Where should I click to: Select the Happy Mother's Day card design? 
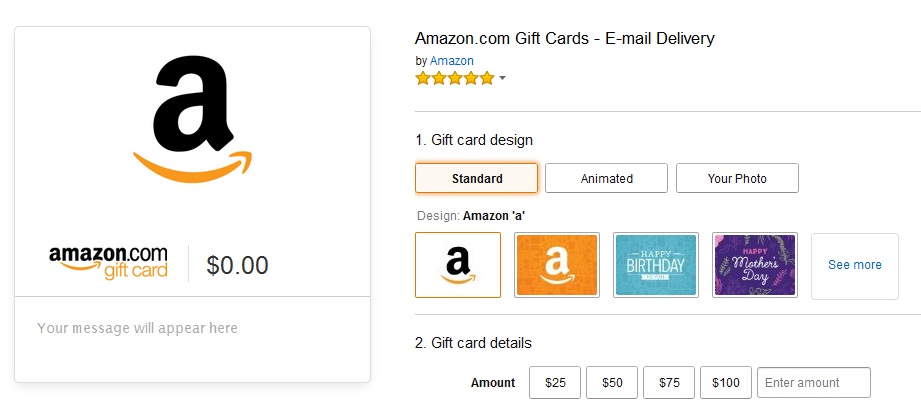754,265
